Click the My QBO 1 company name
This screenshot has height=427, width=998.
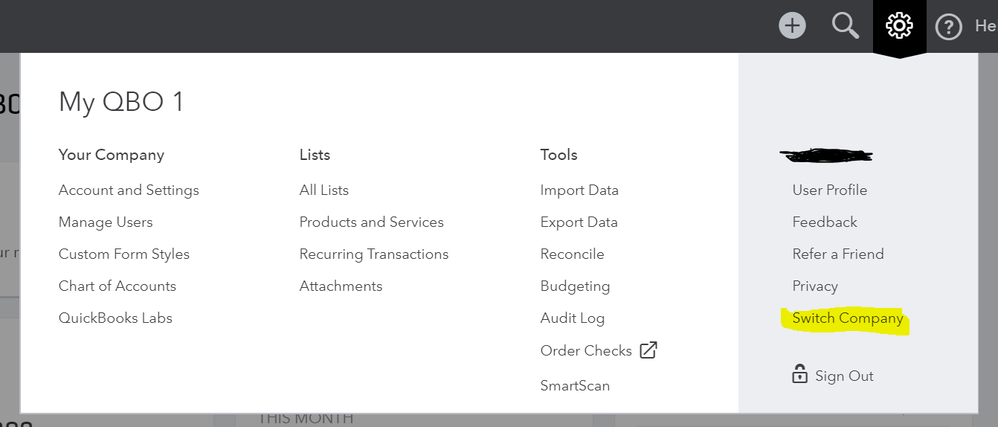pos(121,102)
